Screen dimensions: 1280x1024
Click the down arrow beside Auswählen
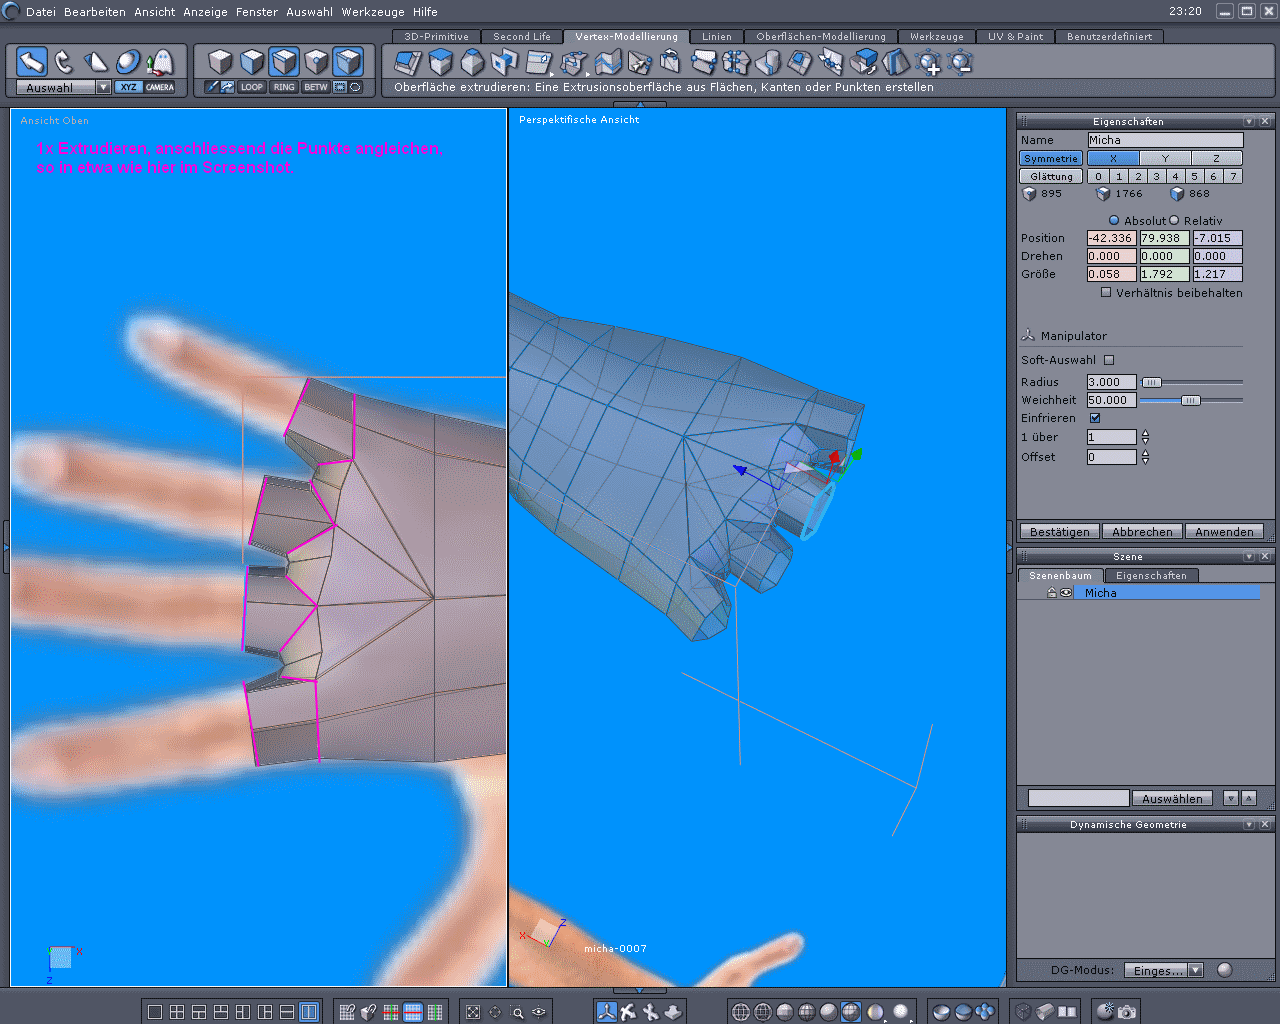coord(1231,798)
